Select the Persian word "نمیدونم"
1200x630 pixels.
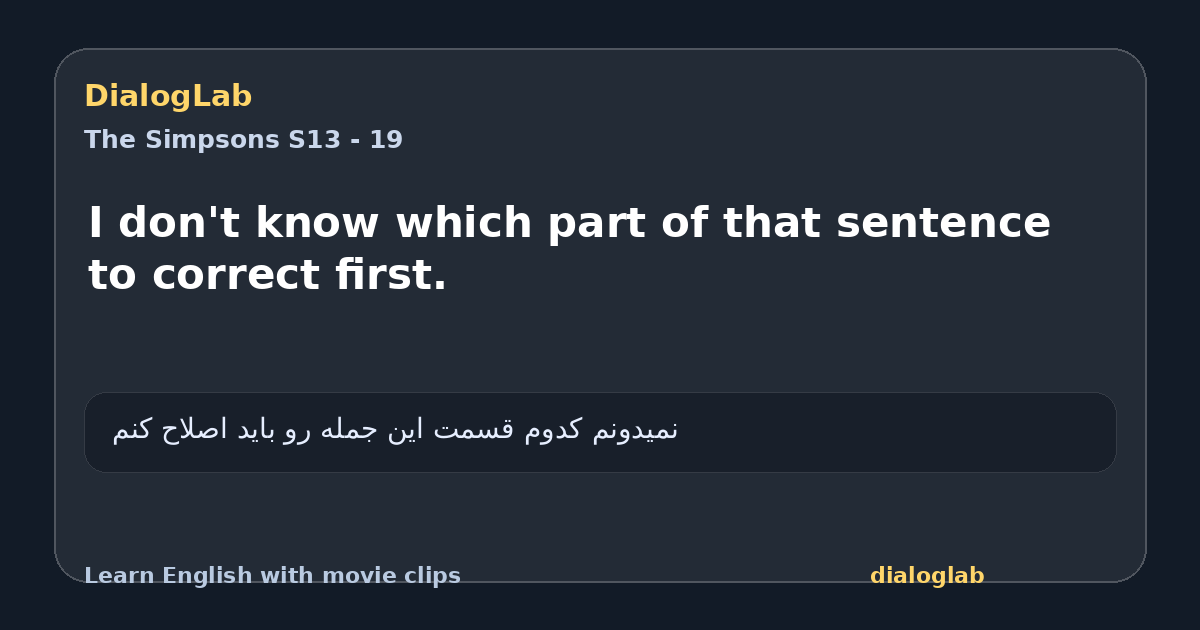[635, 430]
